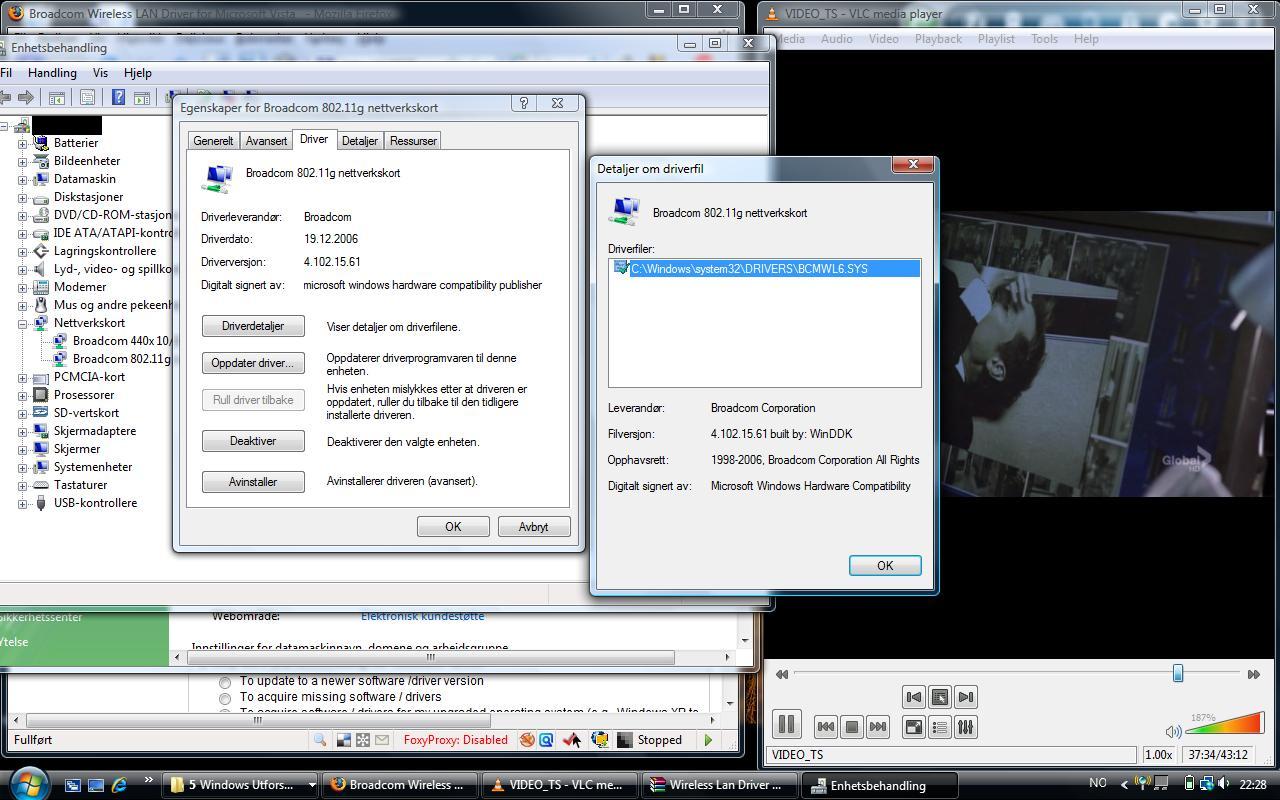Switch to the Generelt tab

point(213,141)
